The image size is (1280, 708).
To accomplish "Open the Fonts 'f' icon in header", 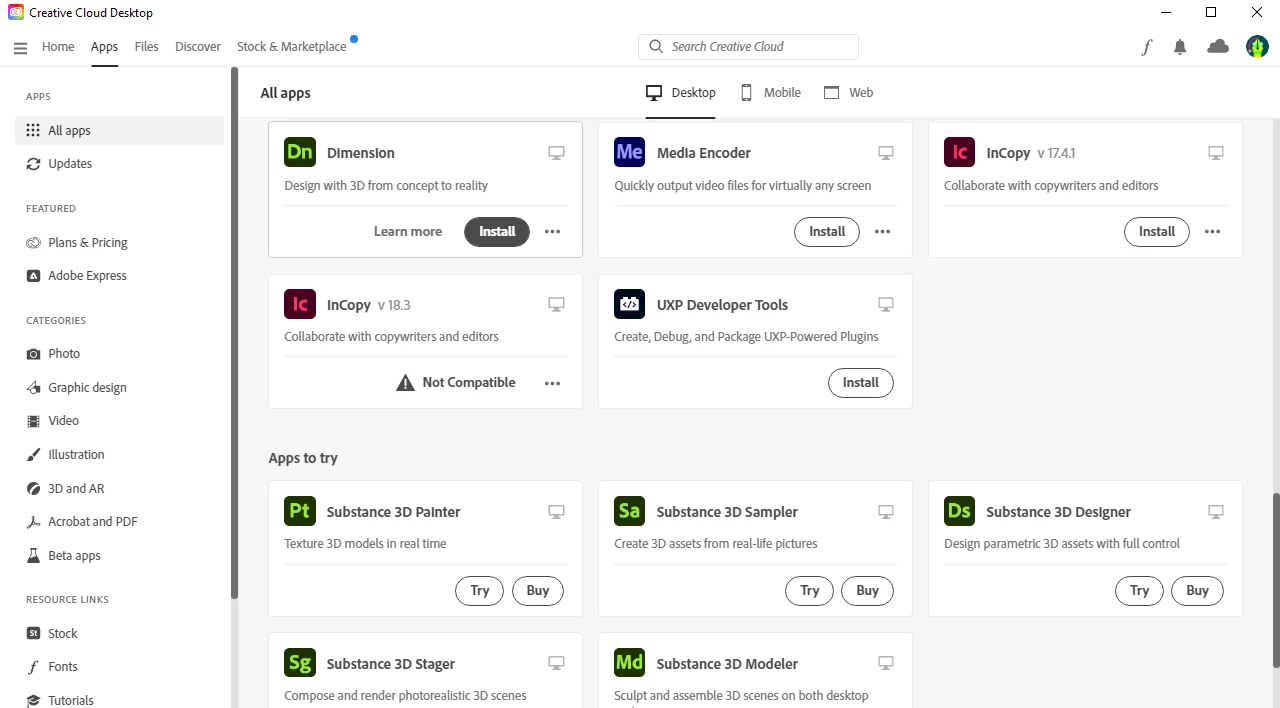I will point(1147,47).
